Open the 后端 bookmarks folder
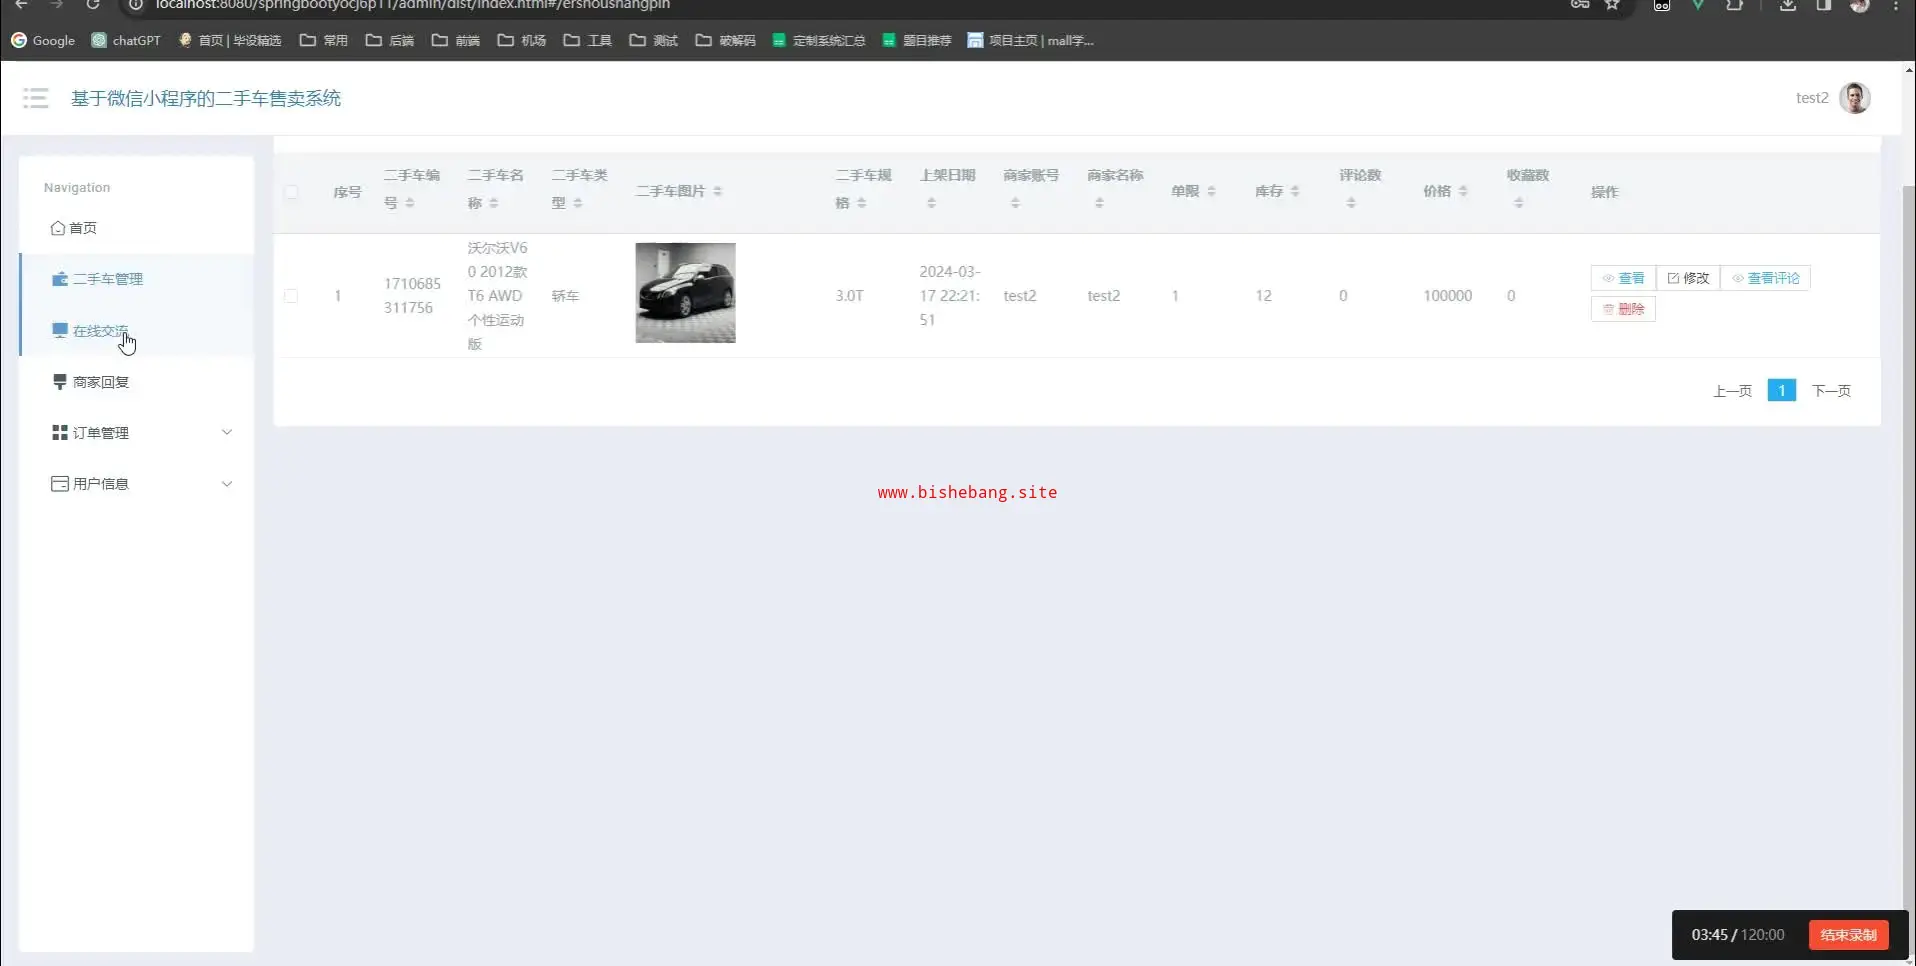The image size is (1916, 966). pyautogui.click(x=390, y=40)
